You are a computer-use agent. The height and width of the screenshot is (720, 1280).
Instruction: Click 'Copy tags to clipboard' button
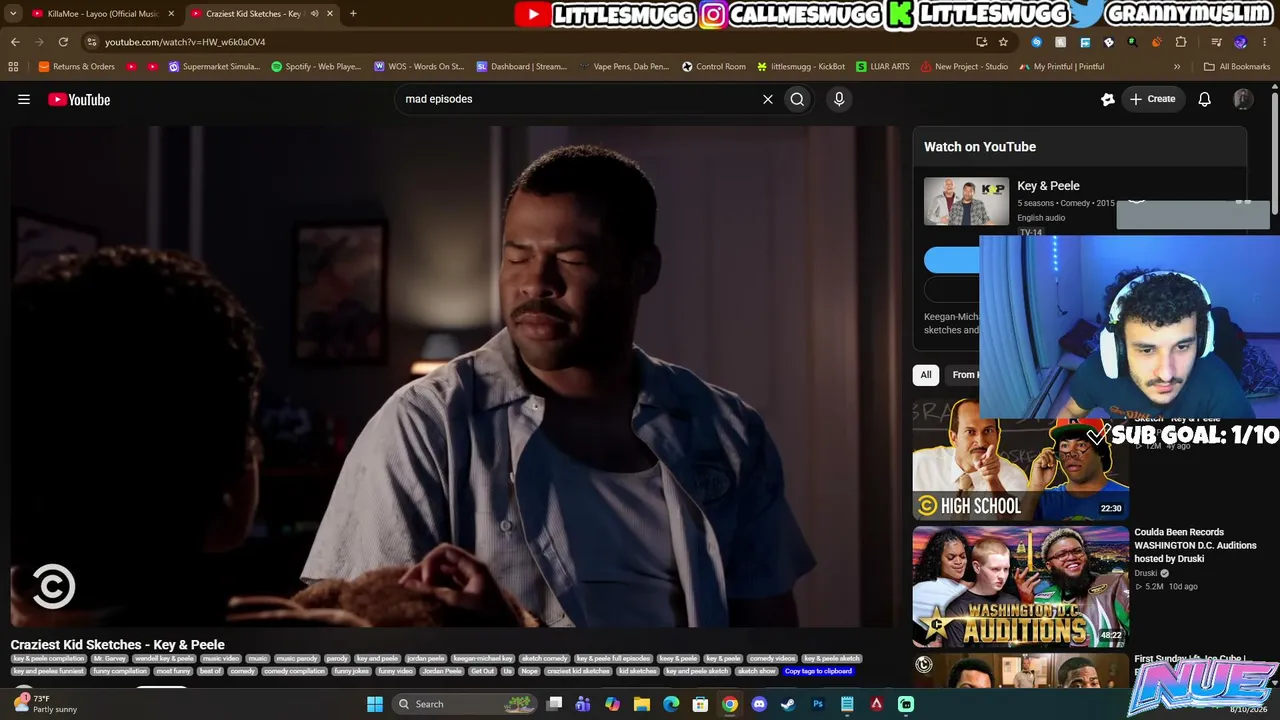click(x=818, y=671)
